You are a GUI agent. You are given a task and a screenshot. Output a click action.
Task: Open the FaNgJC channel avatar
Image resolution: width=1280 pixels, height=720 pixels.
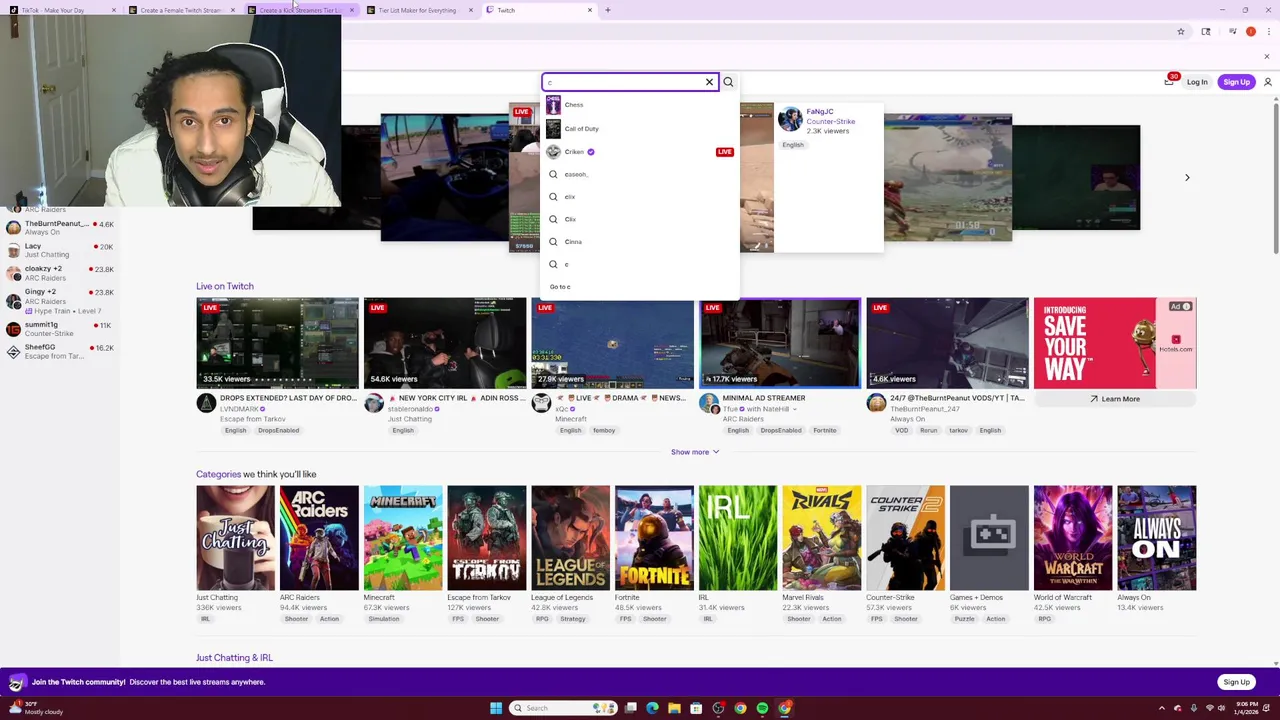coord(790,120)
